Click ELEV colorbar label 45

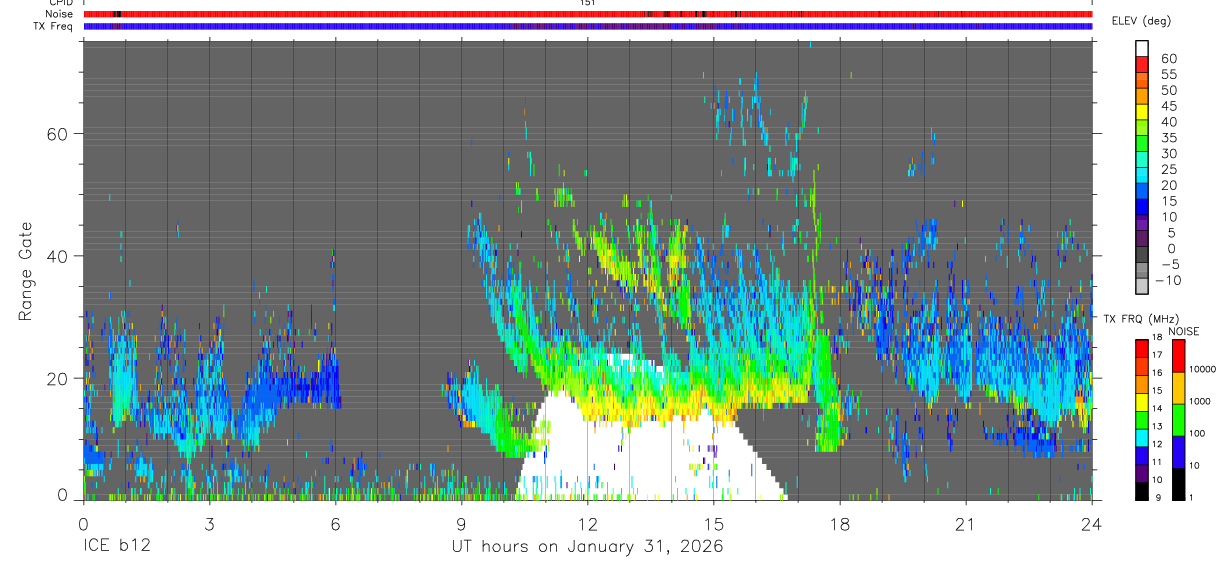pyautogui.click(x=1168, y=106)
